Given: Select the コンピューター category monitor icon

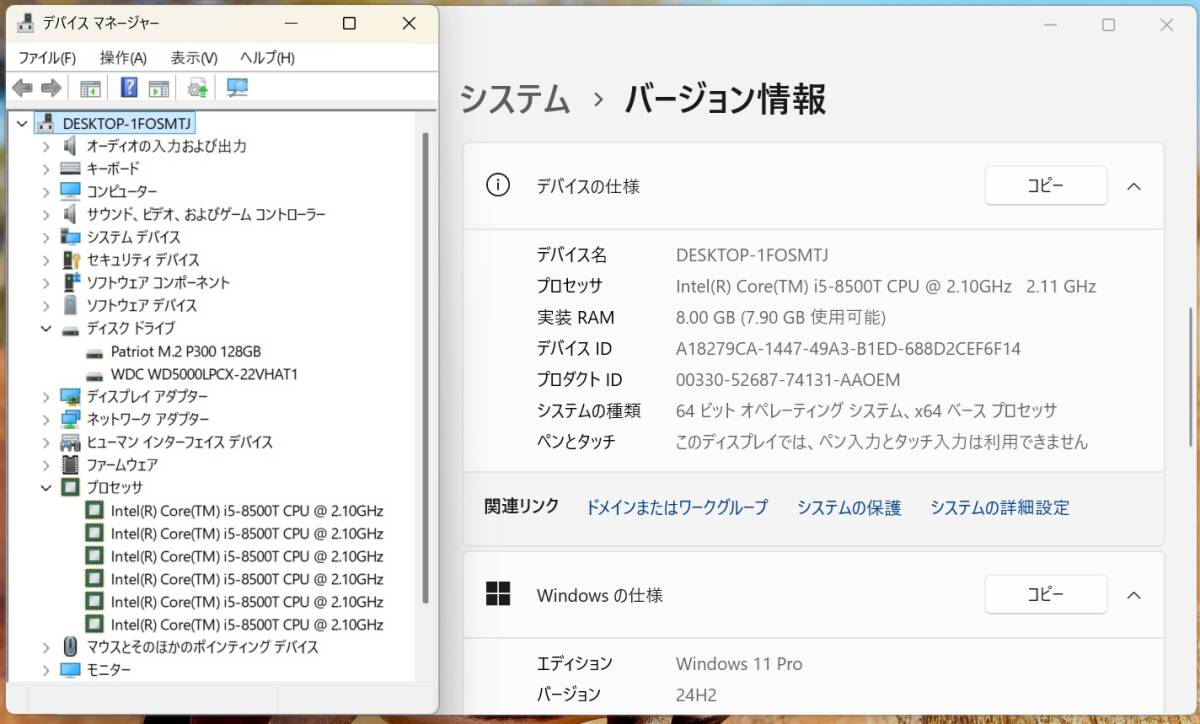Looking at the screenshot, I should coord(70,191).
